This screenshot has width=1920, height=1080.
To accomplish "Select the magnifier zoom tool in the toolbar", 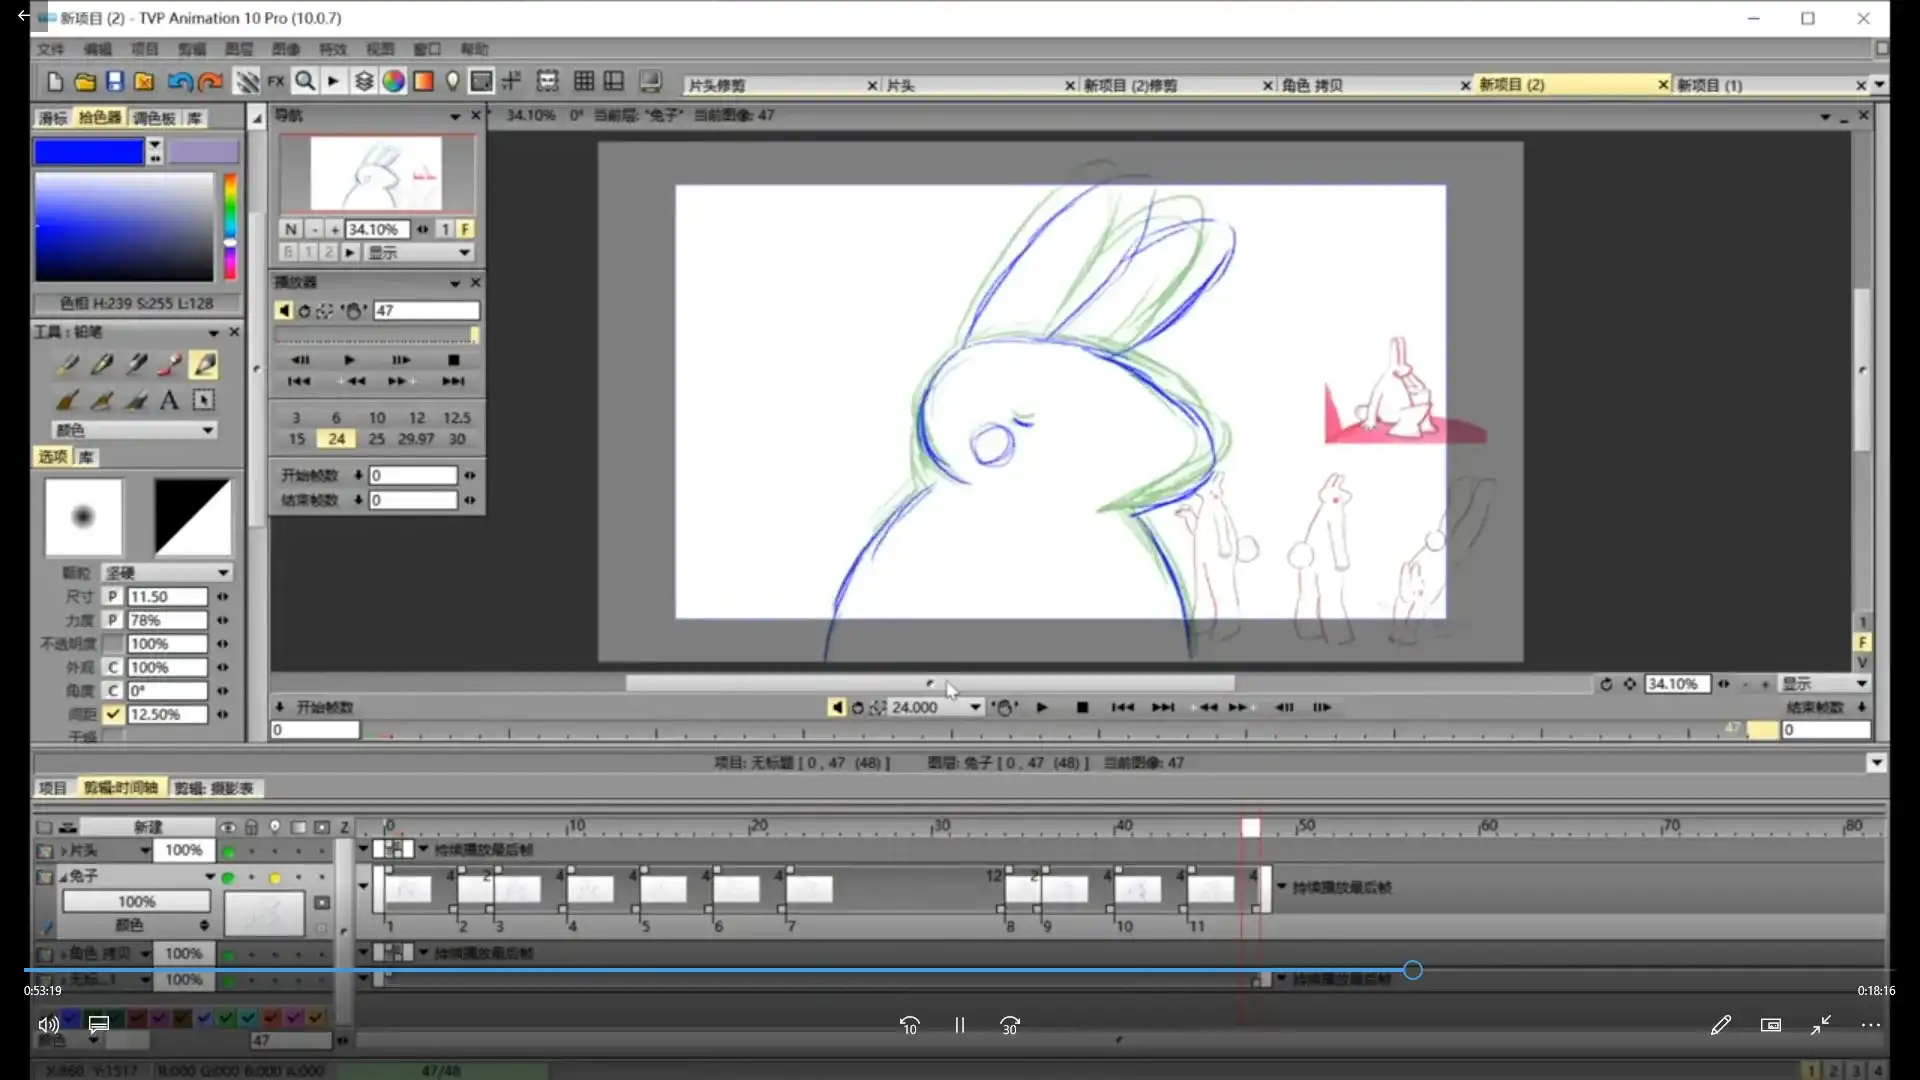I will [305, 82].
